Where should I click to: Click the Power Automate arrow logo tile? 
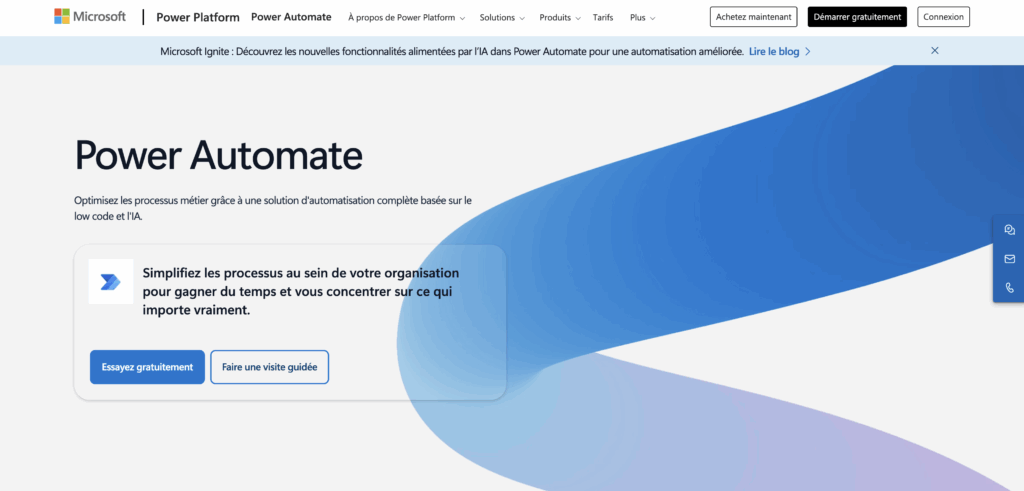[111, 281]
